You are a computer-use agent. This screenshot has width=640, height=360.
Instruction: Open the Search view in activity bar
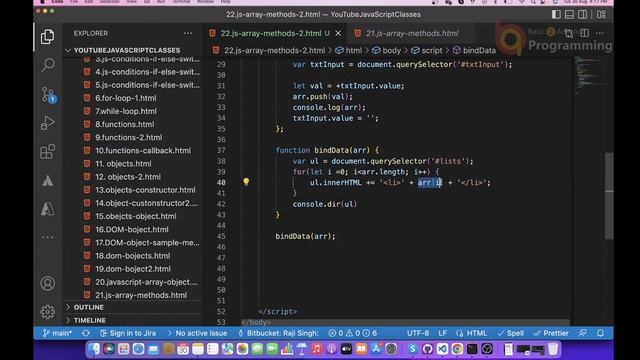48,65
